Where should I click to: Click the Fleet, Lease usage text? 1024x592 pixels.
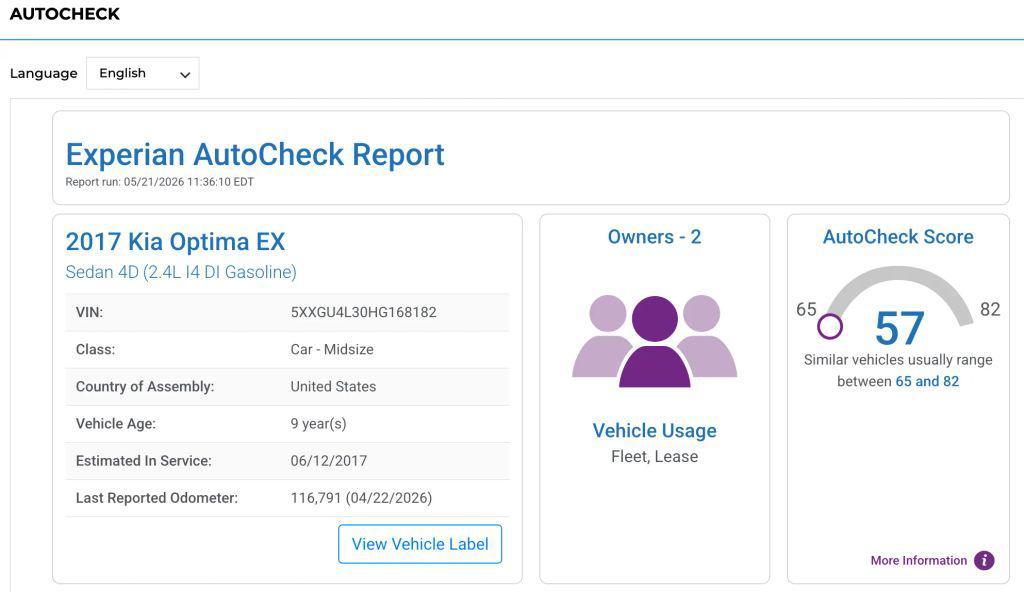[654, 456]
